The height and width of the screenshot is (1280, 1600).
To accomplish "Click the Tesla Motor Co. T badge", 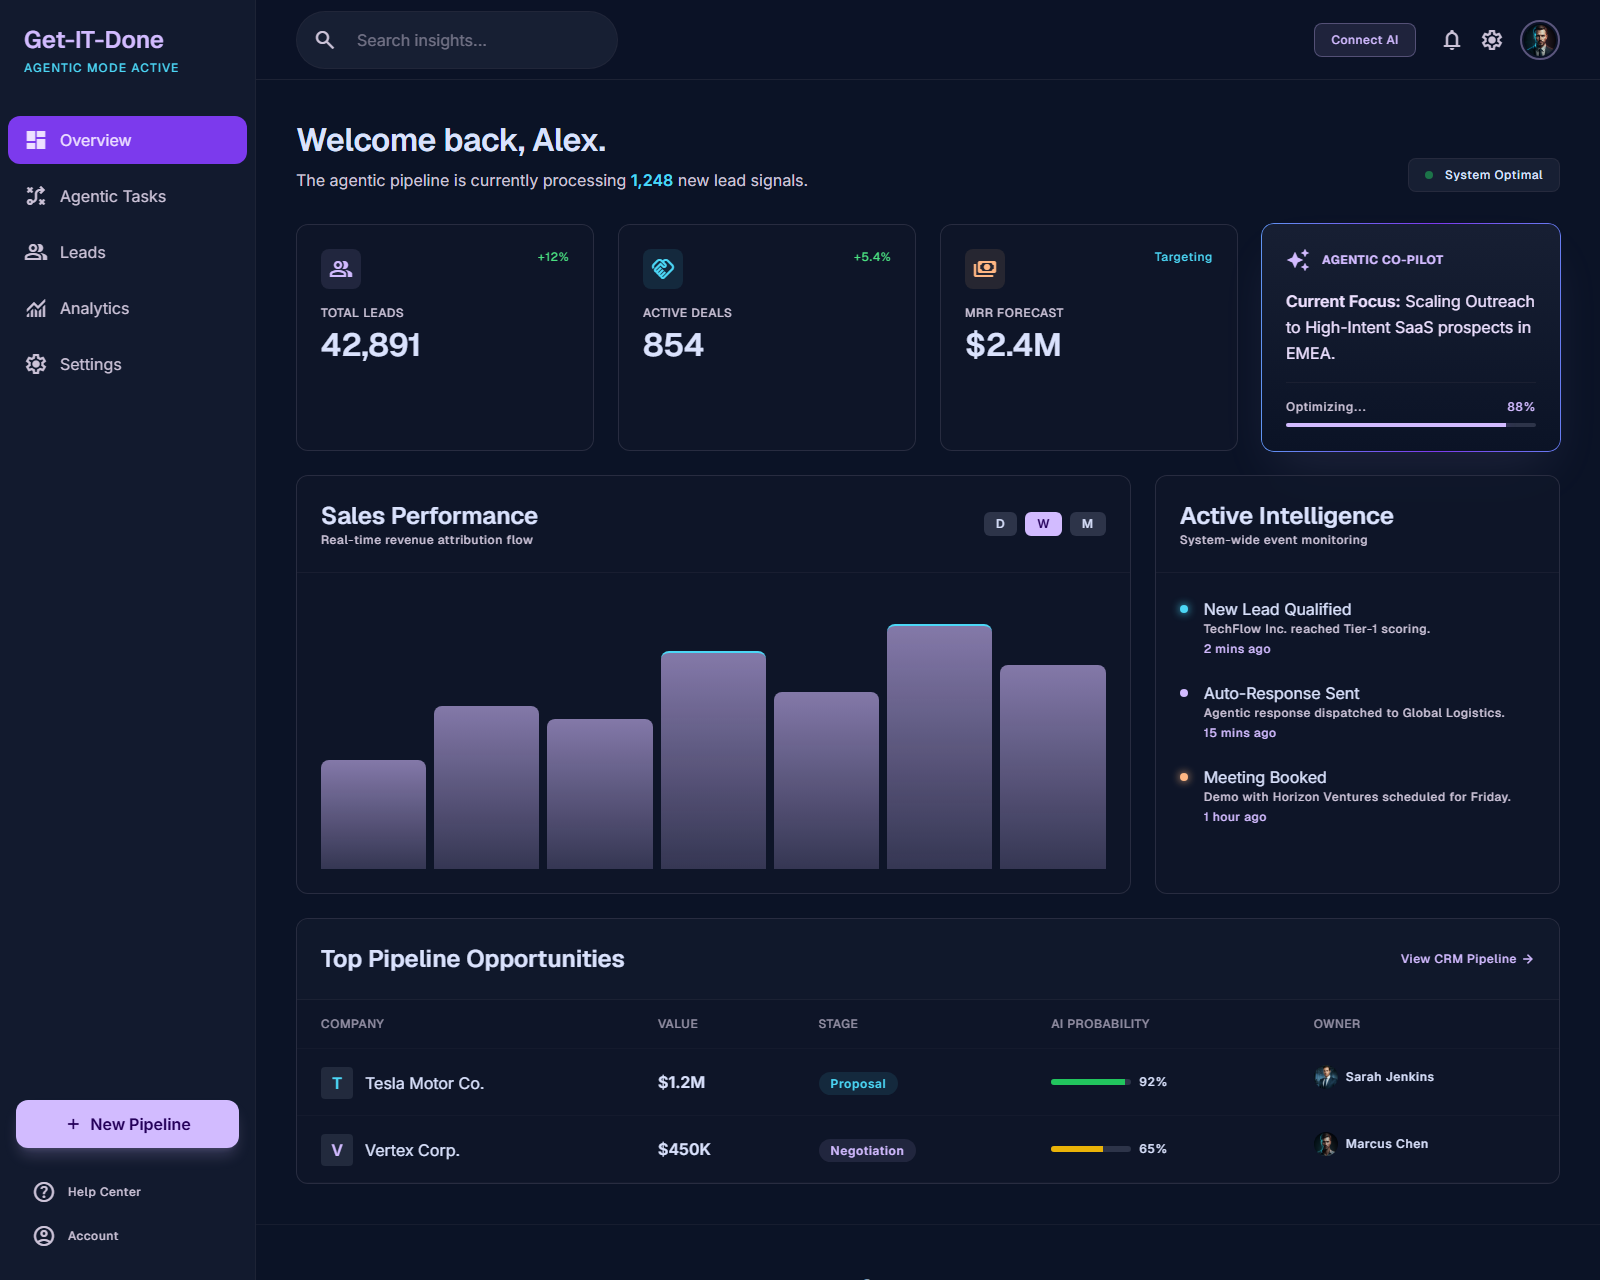I will [337, 1083].
